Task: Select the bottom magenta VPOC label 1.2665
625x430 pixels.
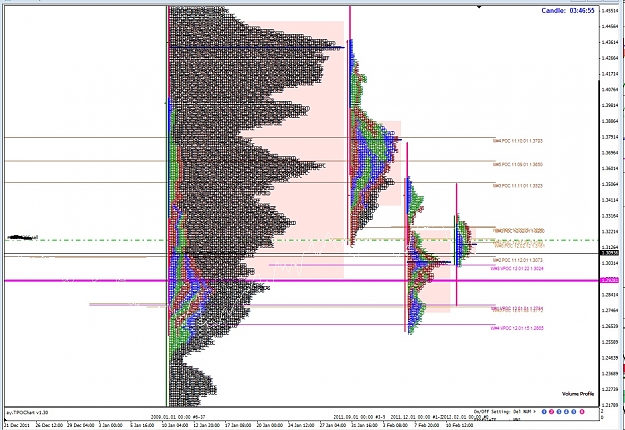Action: [x=517, y=328]
